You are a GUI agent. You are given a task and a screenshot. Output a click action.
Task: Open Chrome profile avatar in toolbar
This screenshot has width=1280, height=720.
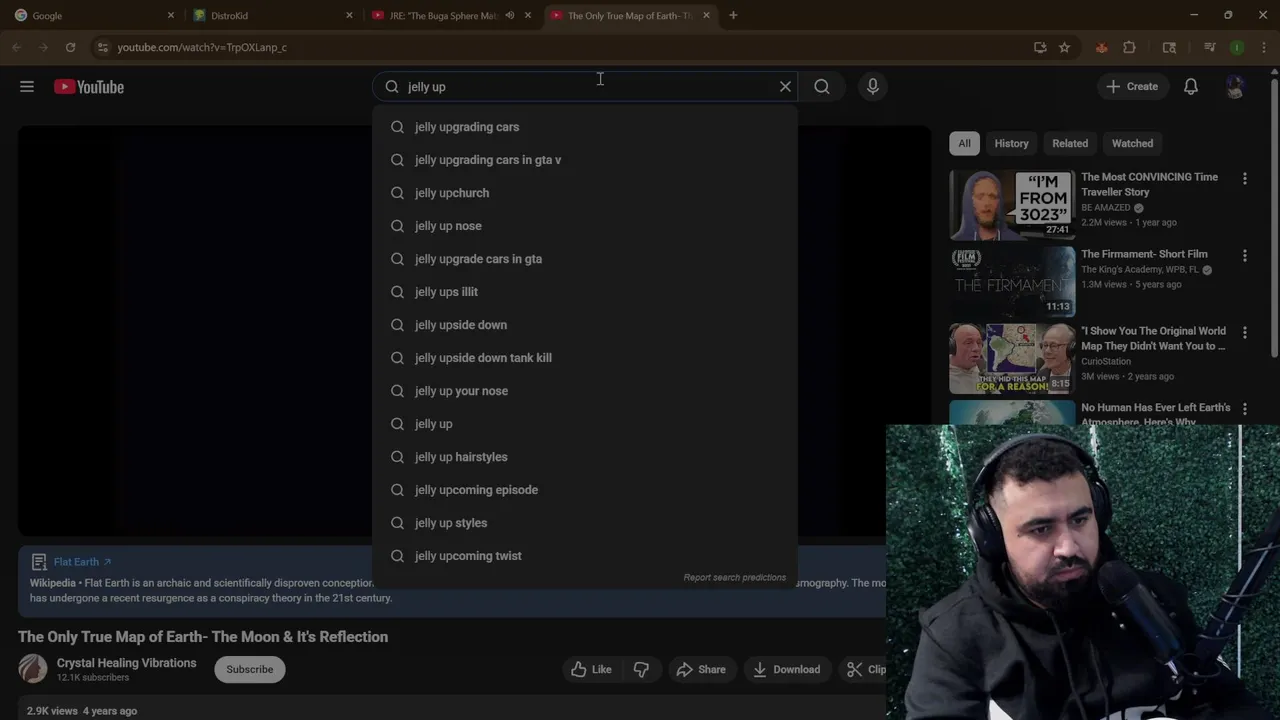pyautogui.click(x=1237, y=47)
